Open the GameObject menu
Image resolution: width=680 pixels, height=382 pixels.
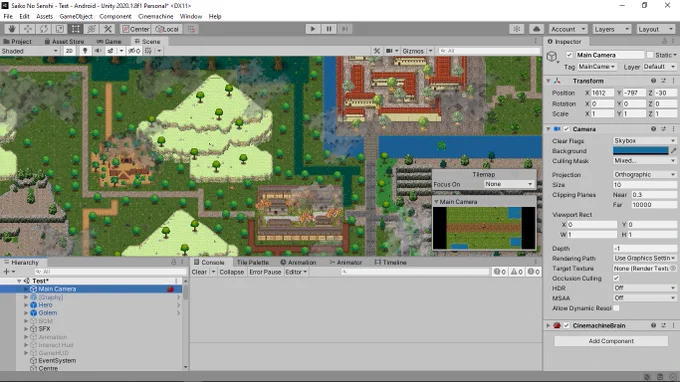76,16
